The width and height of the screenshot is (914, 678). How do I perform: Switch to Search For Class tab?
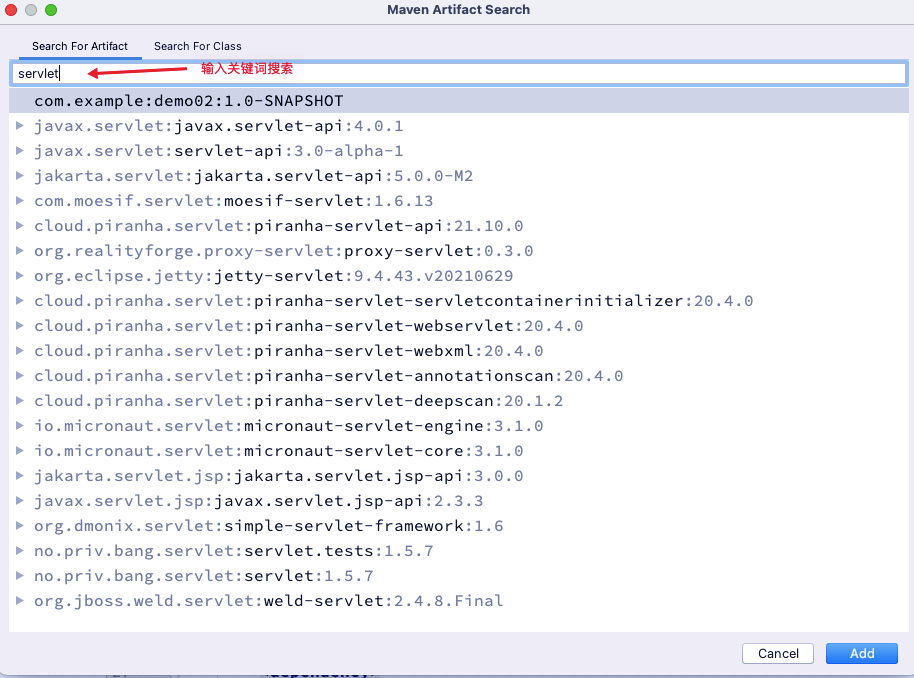pyautogui.click(x=198, y=46)
